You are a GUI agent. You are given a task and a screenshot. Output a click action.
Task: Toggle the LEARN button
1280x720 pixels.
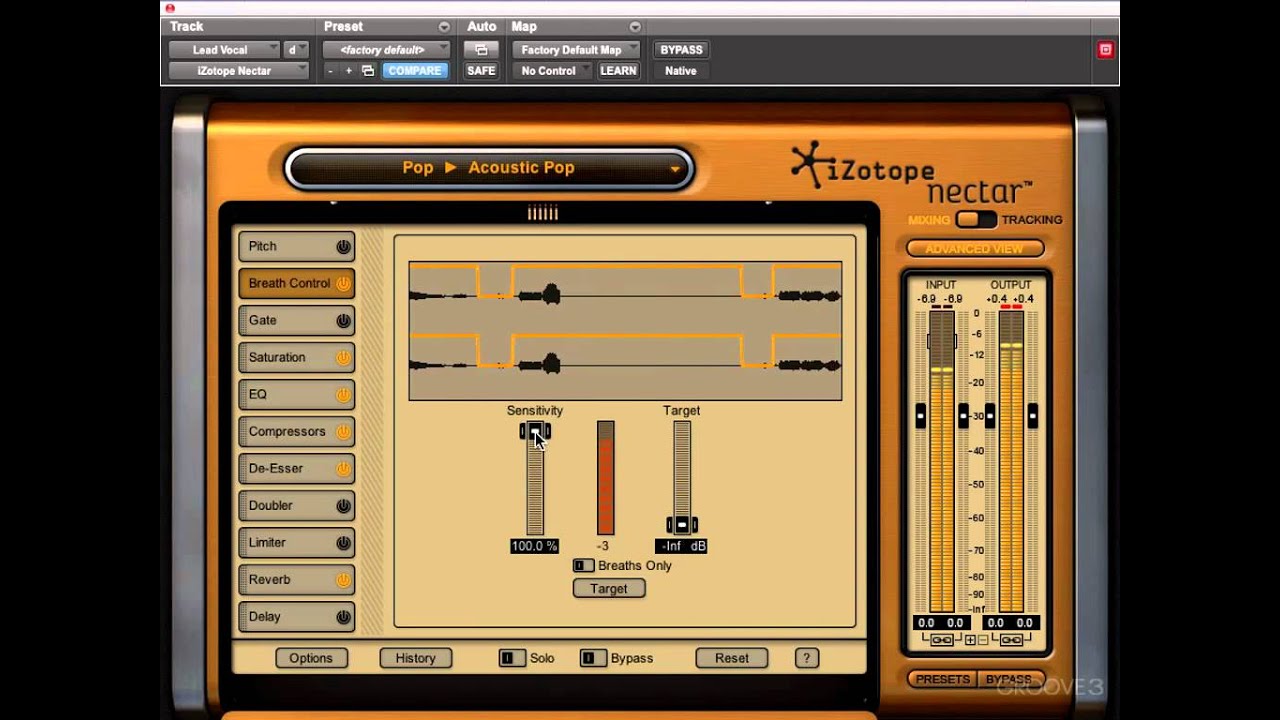coord(618,71)
